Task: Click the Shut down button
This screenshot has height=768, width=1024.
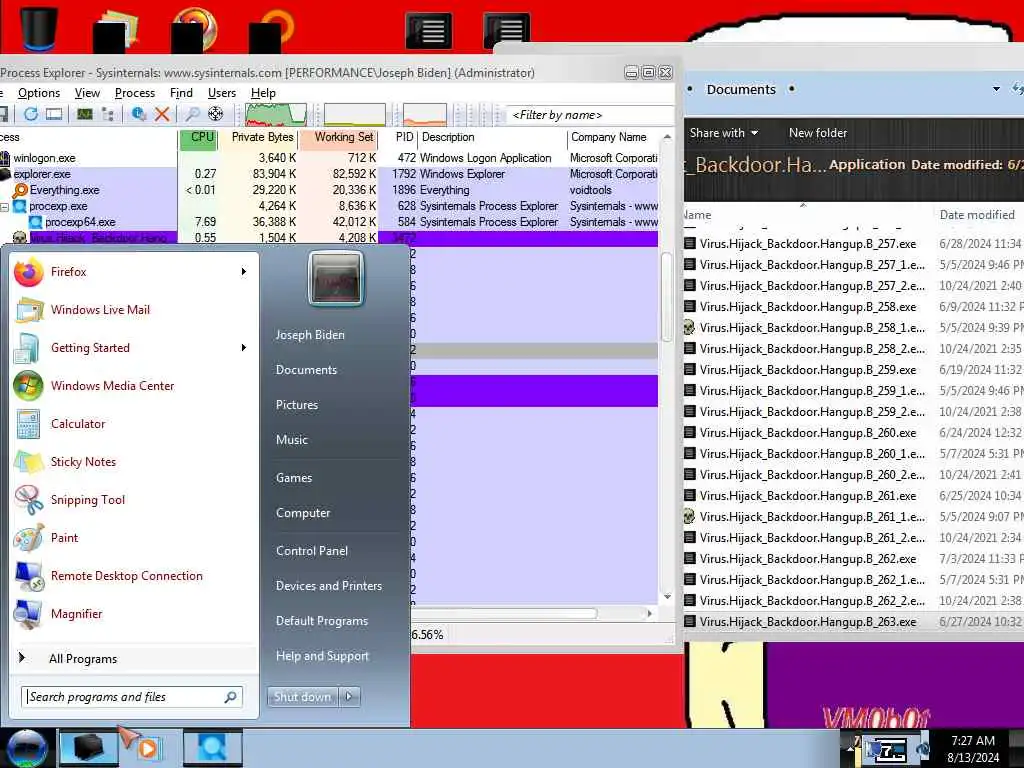Action: pos(303,697)
